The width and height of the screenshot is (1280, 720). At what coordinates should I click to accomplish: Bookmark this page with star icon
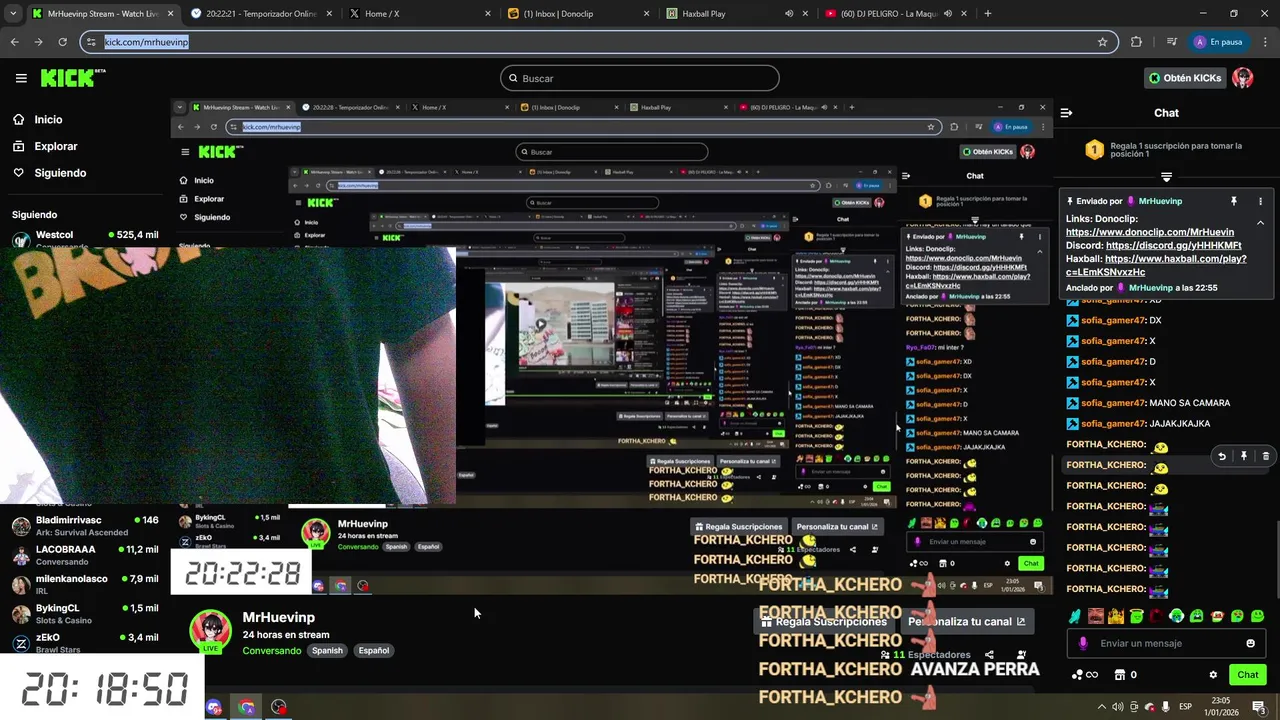pos(1103,42)
